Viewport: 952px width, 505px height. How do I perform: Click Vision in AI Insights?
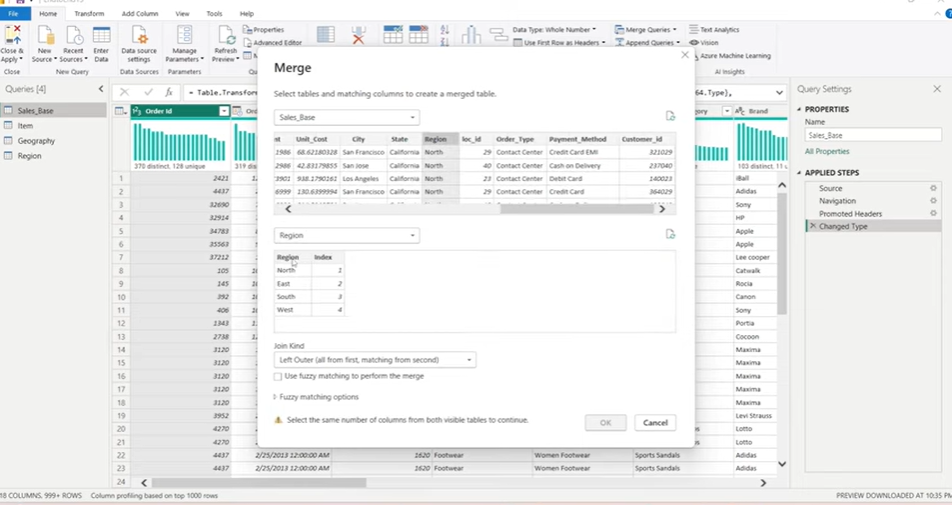tap(704, 42)
